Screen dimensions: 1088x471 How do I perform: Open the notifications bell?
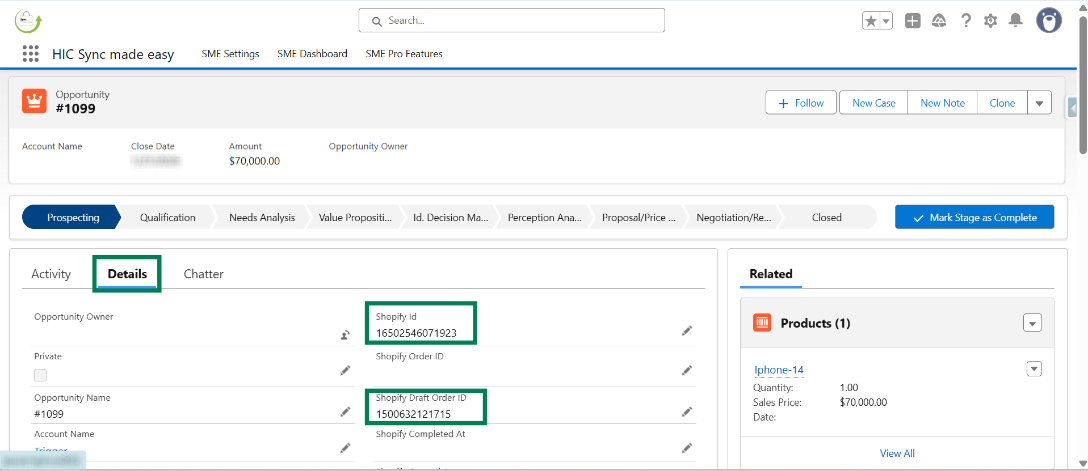click(x=1015, y=21)
